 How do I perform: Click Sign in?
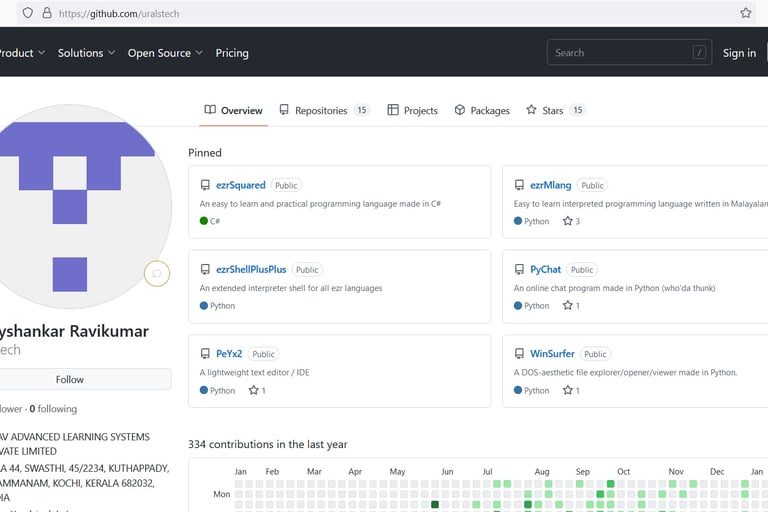point(739,53)
